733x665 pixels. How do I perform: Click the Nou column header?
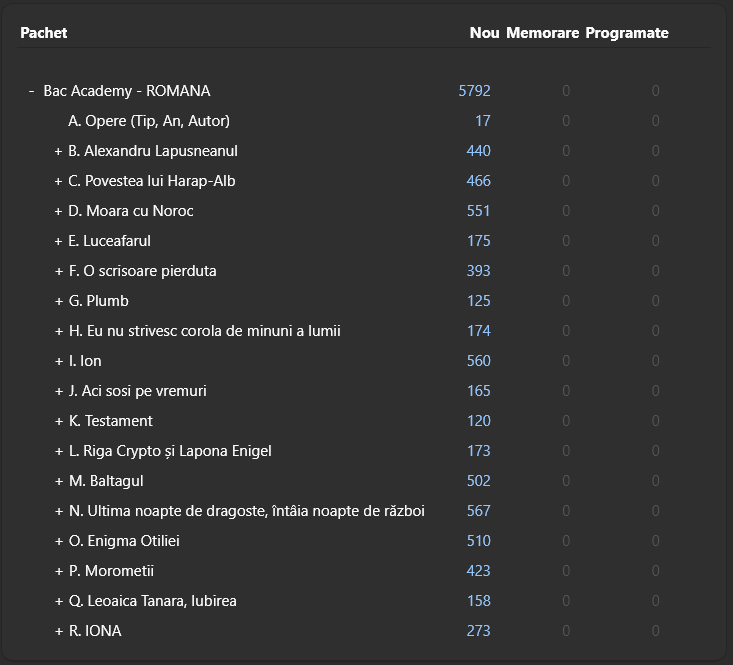point(484,33)
